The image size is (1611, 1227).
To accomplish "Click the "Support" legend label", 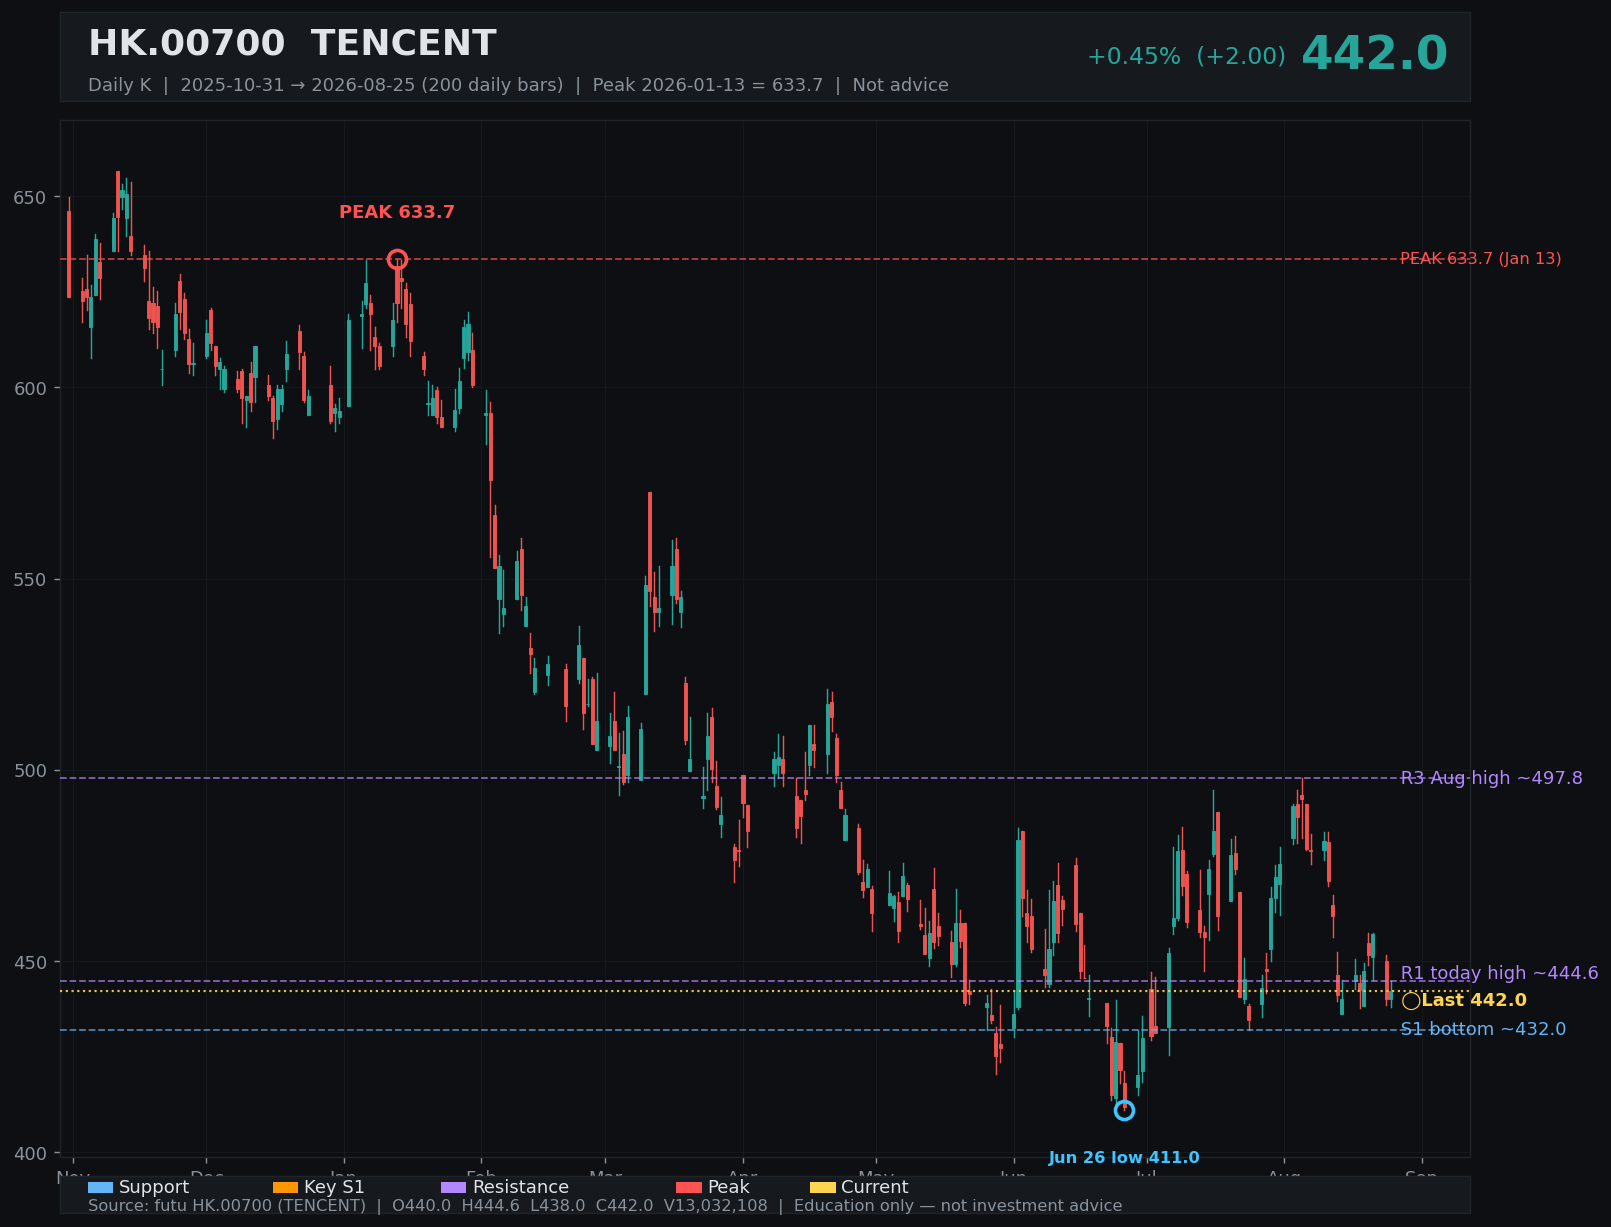I will (154, 1187).
